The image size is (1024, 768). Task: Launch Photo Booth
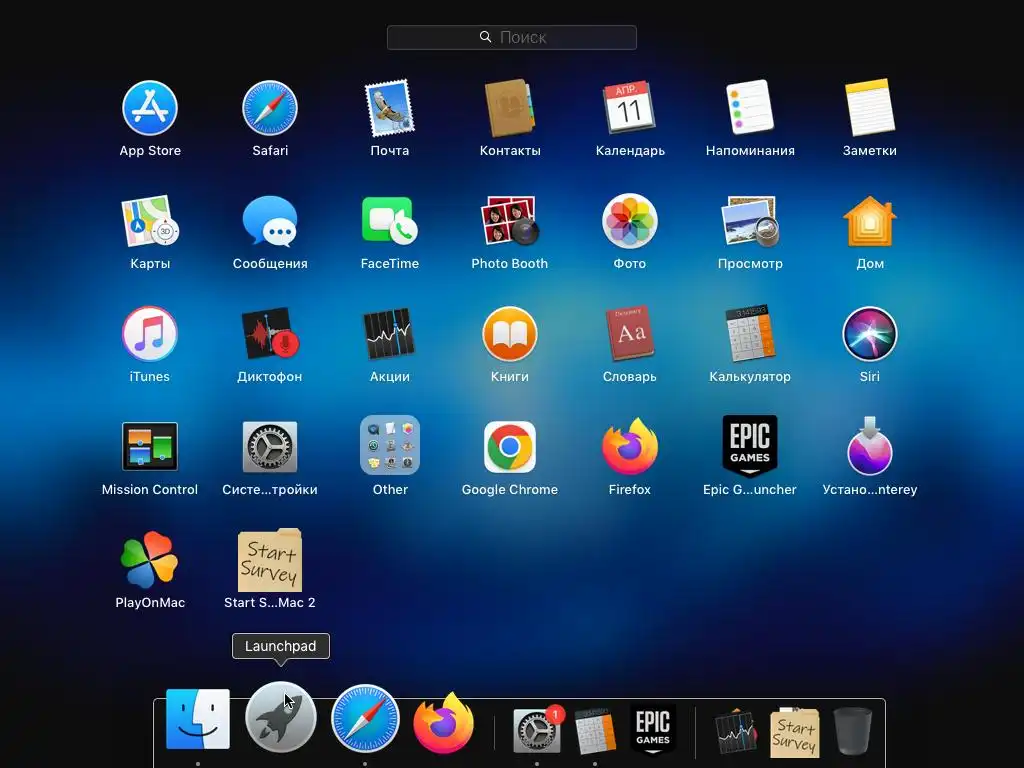coord(509,221)
